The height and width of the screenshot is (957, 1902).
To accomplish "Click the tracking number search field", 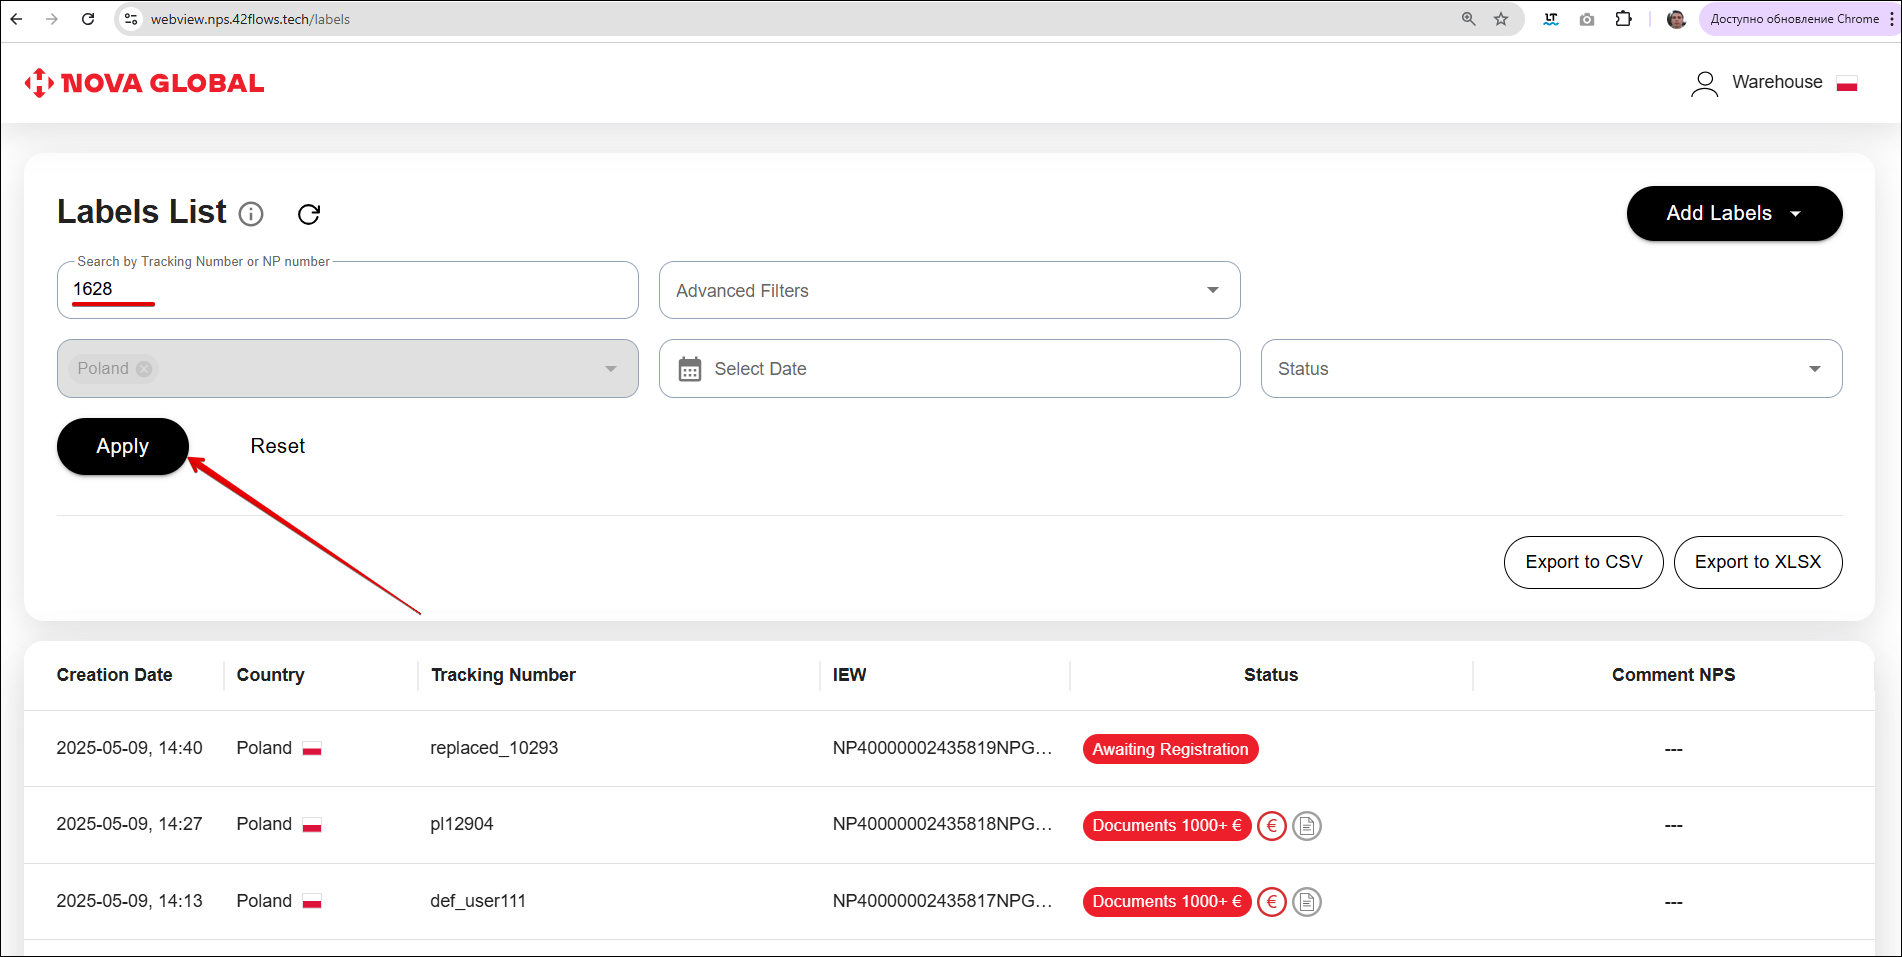I will (347, 290).
